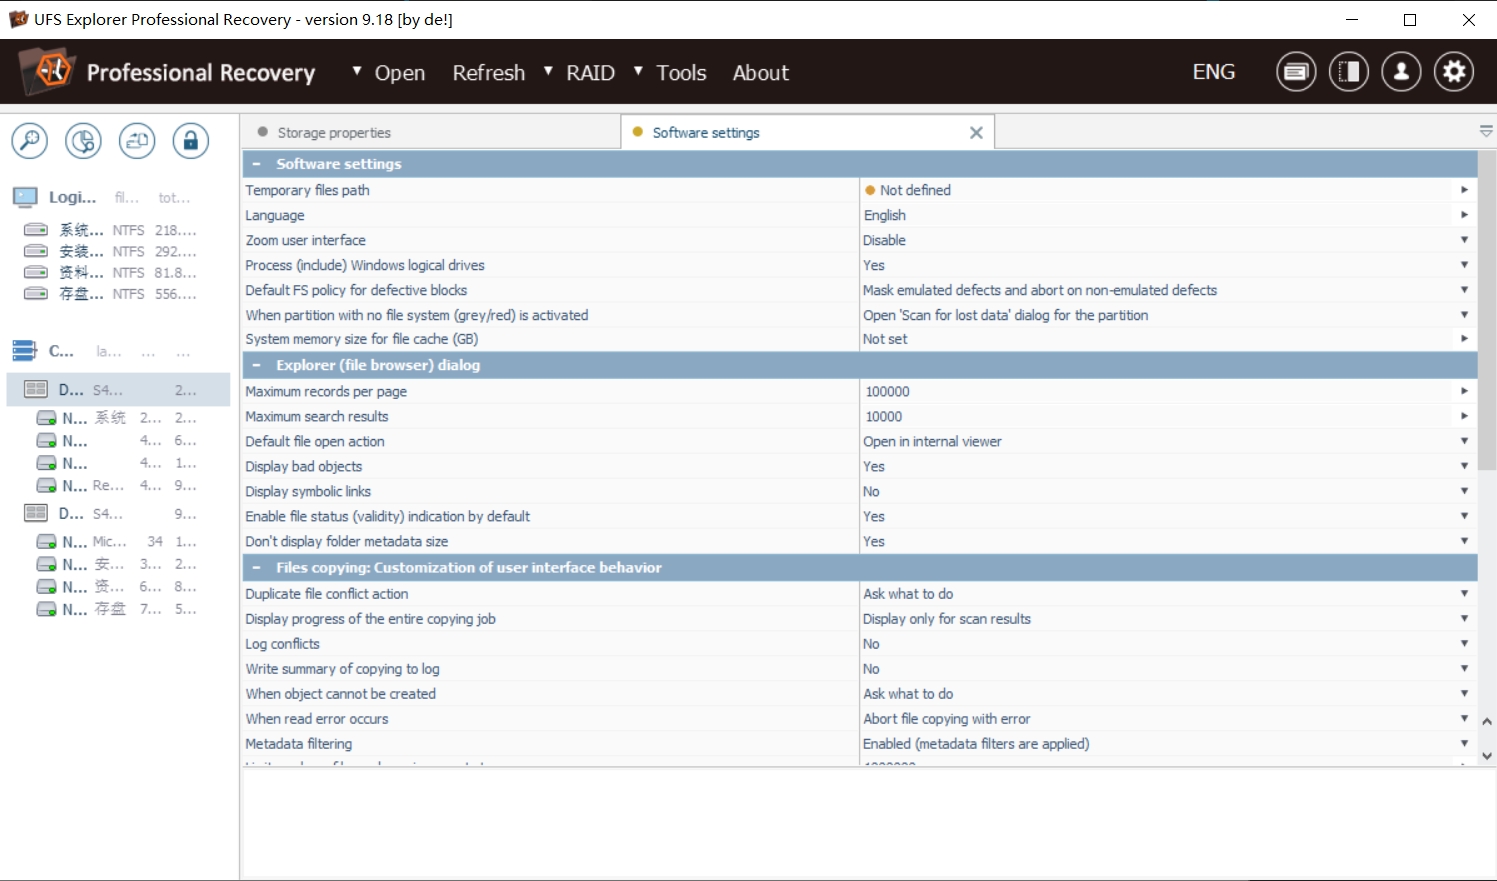Click the 100000 maximum records value
This screenshot has width=1497, height=881.
tap(888, 392)
